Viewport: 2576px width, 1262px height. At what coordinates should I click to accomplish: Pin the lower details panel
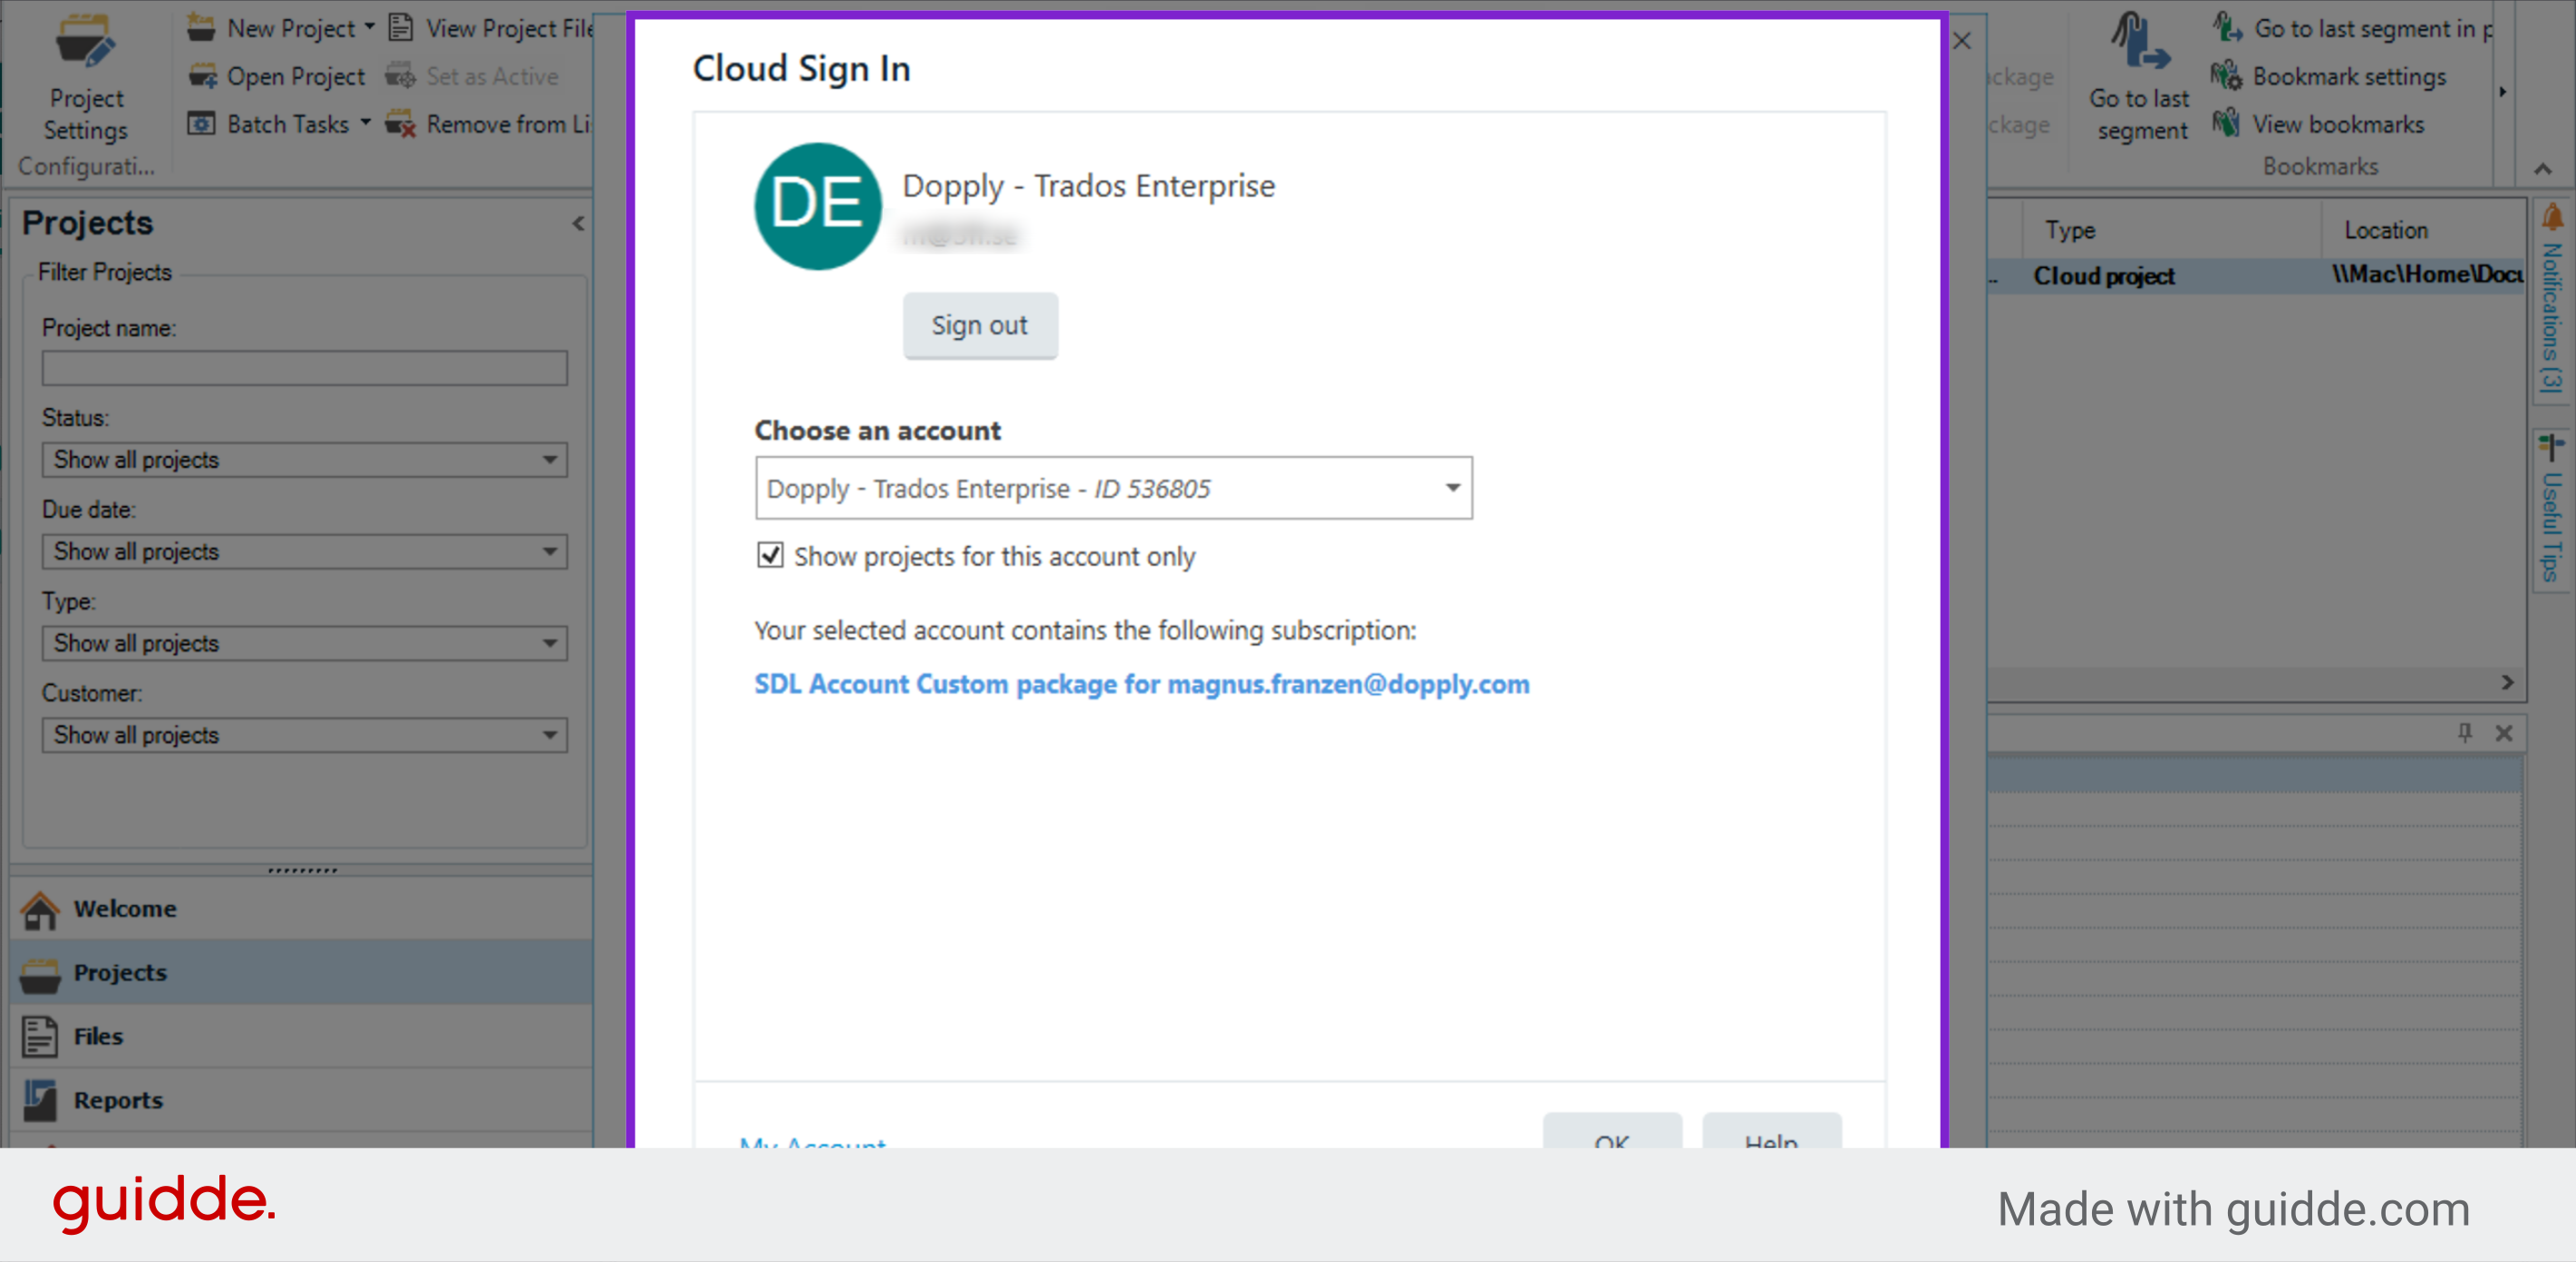(x=2465, y=733)
